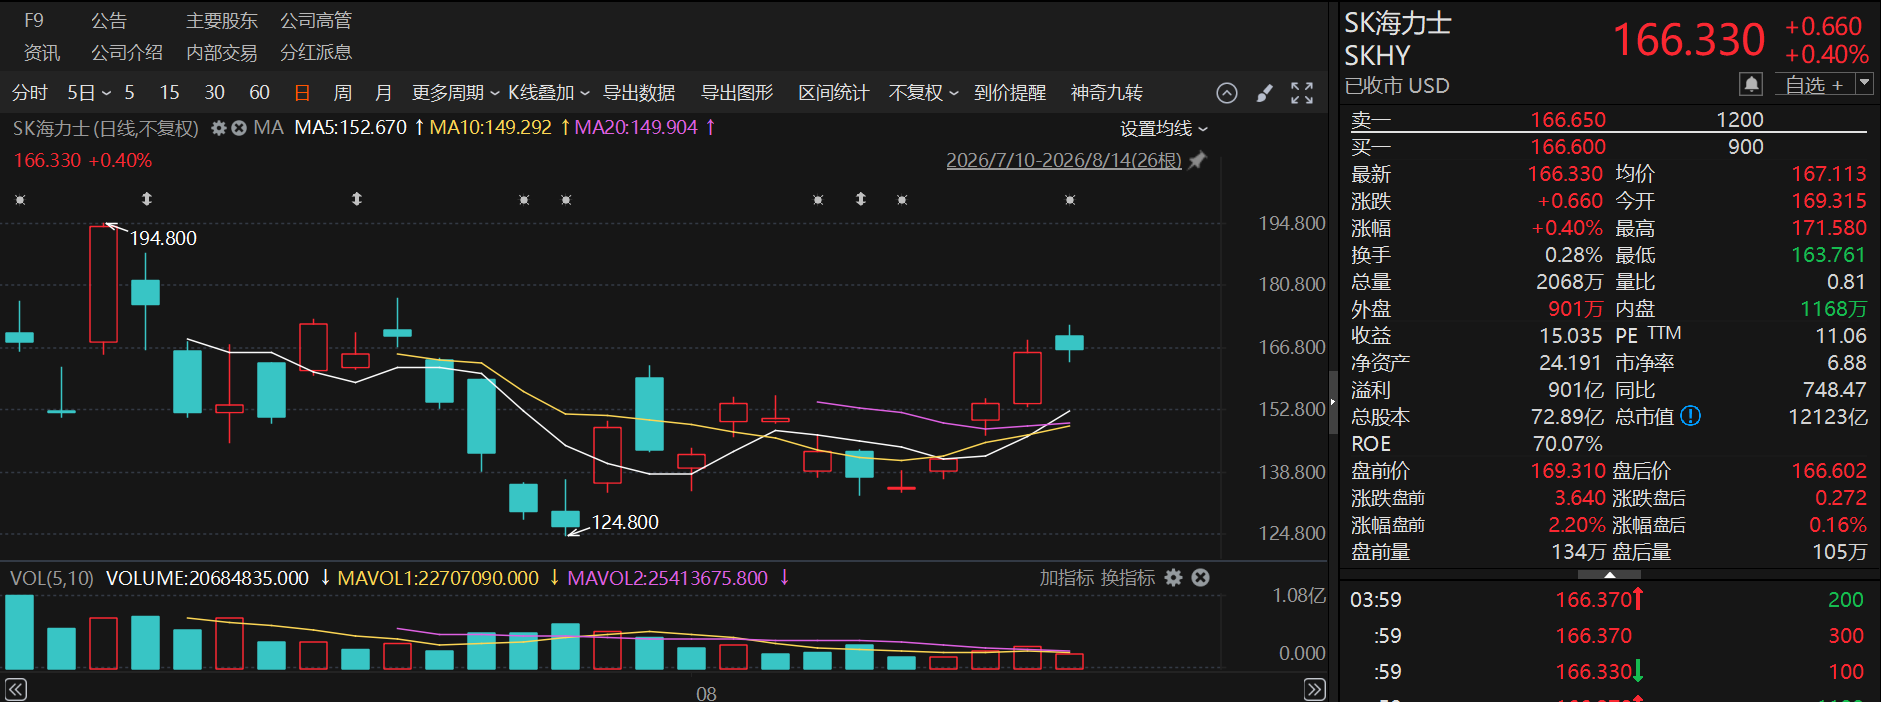Open 分红派息 dividend info
Screen dimensions: 1881x702
click(316, 52)
